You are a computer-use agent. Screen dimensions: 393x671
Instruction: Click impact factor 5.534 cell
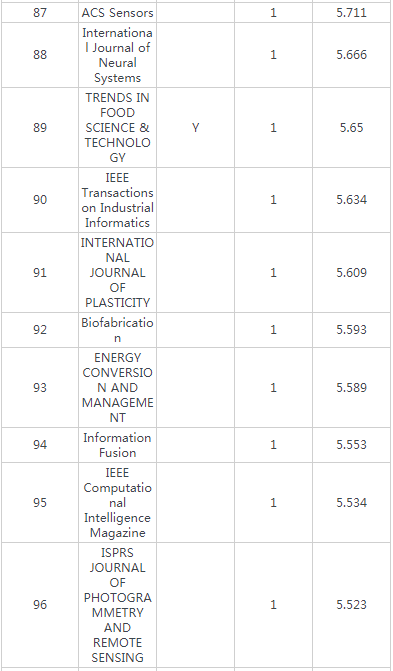351,502
